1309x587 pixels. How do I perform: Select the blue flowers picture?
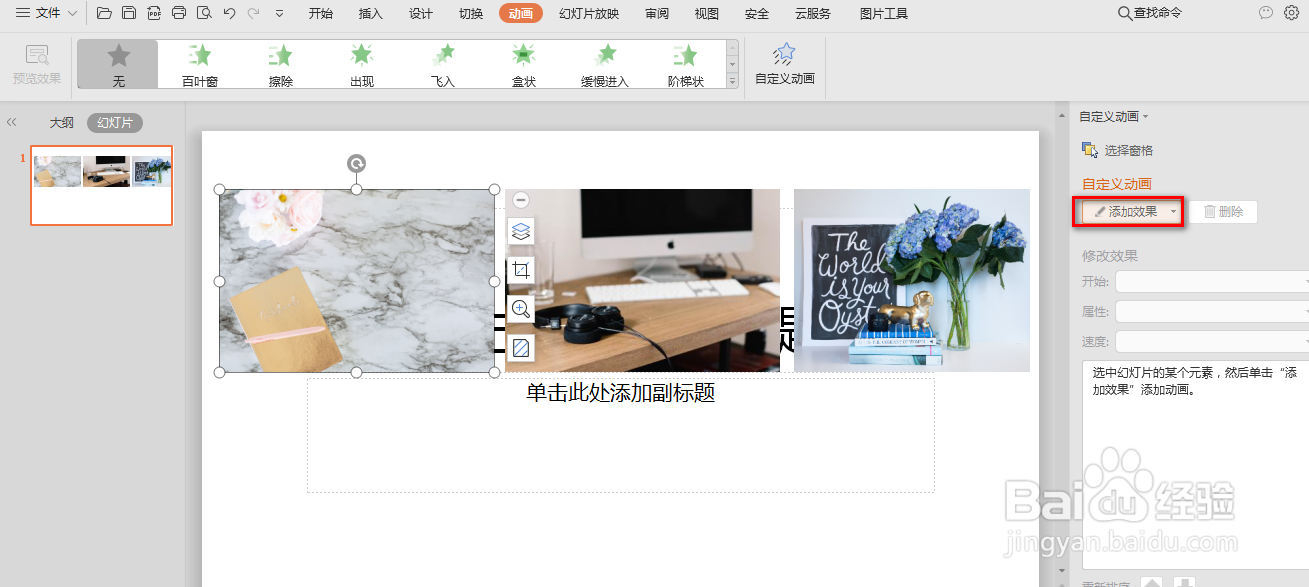point(912,280)
